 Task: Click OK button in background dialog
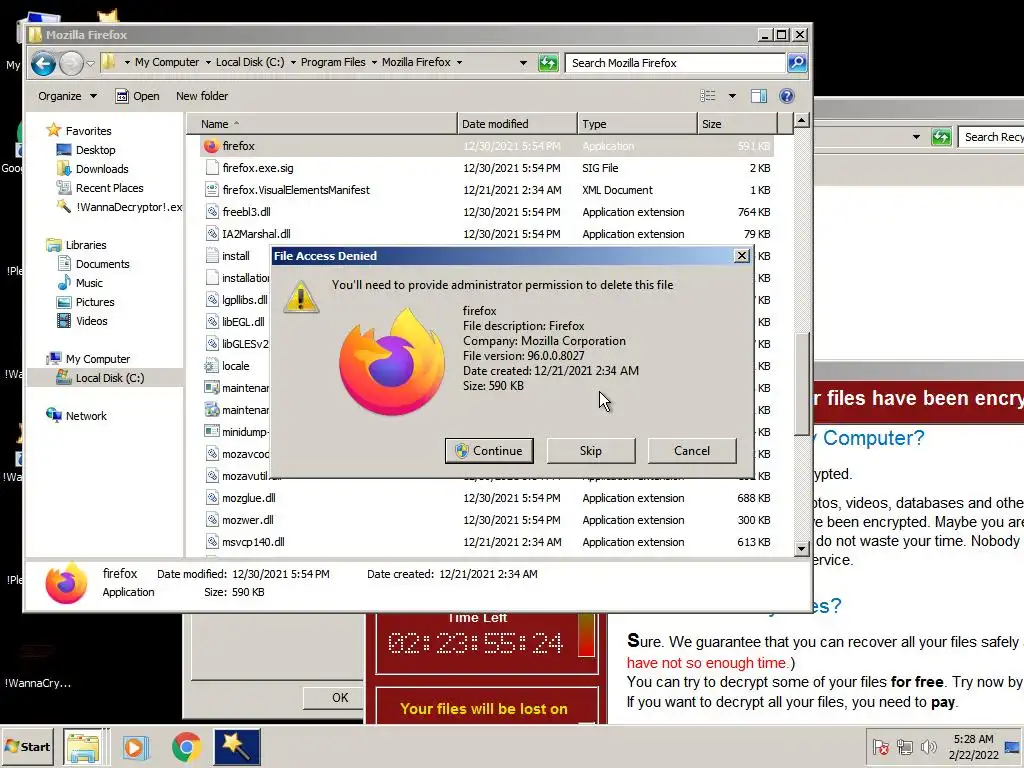tap(333, 697)
